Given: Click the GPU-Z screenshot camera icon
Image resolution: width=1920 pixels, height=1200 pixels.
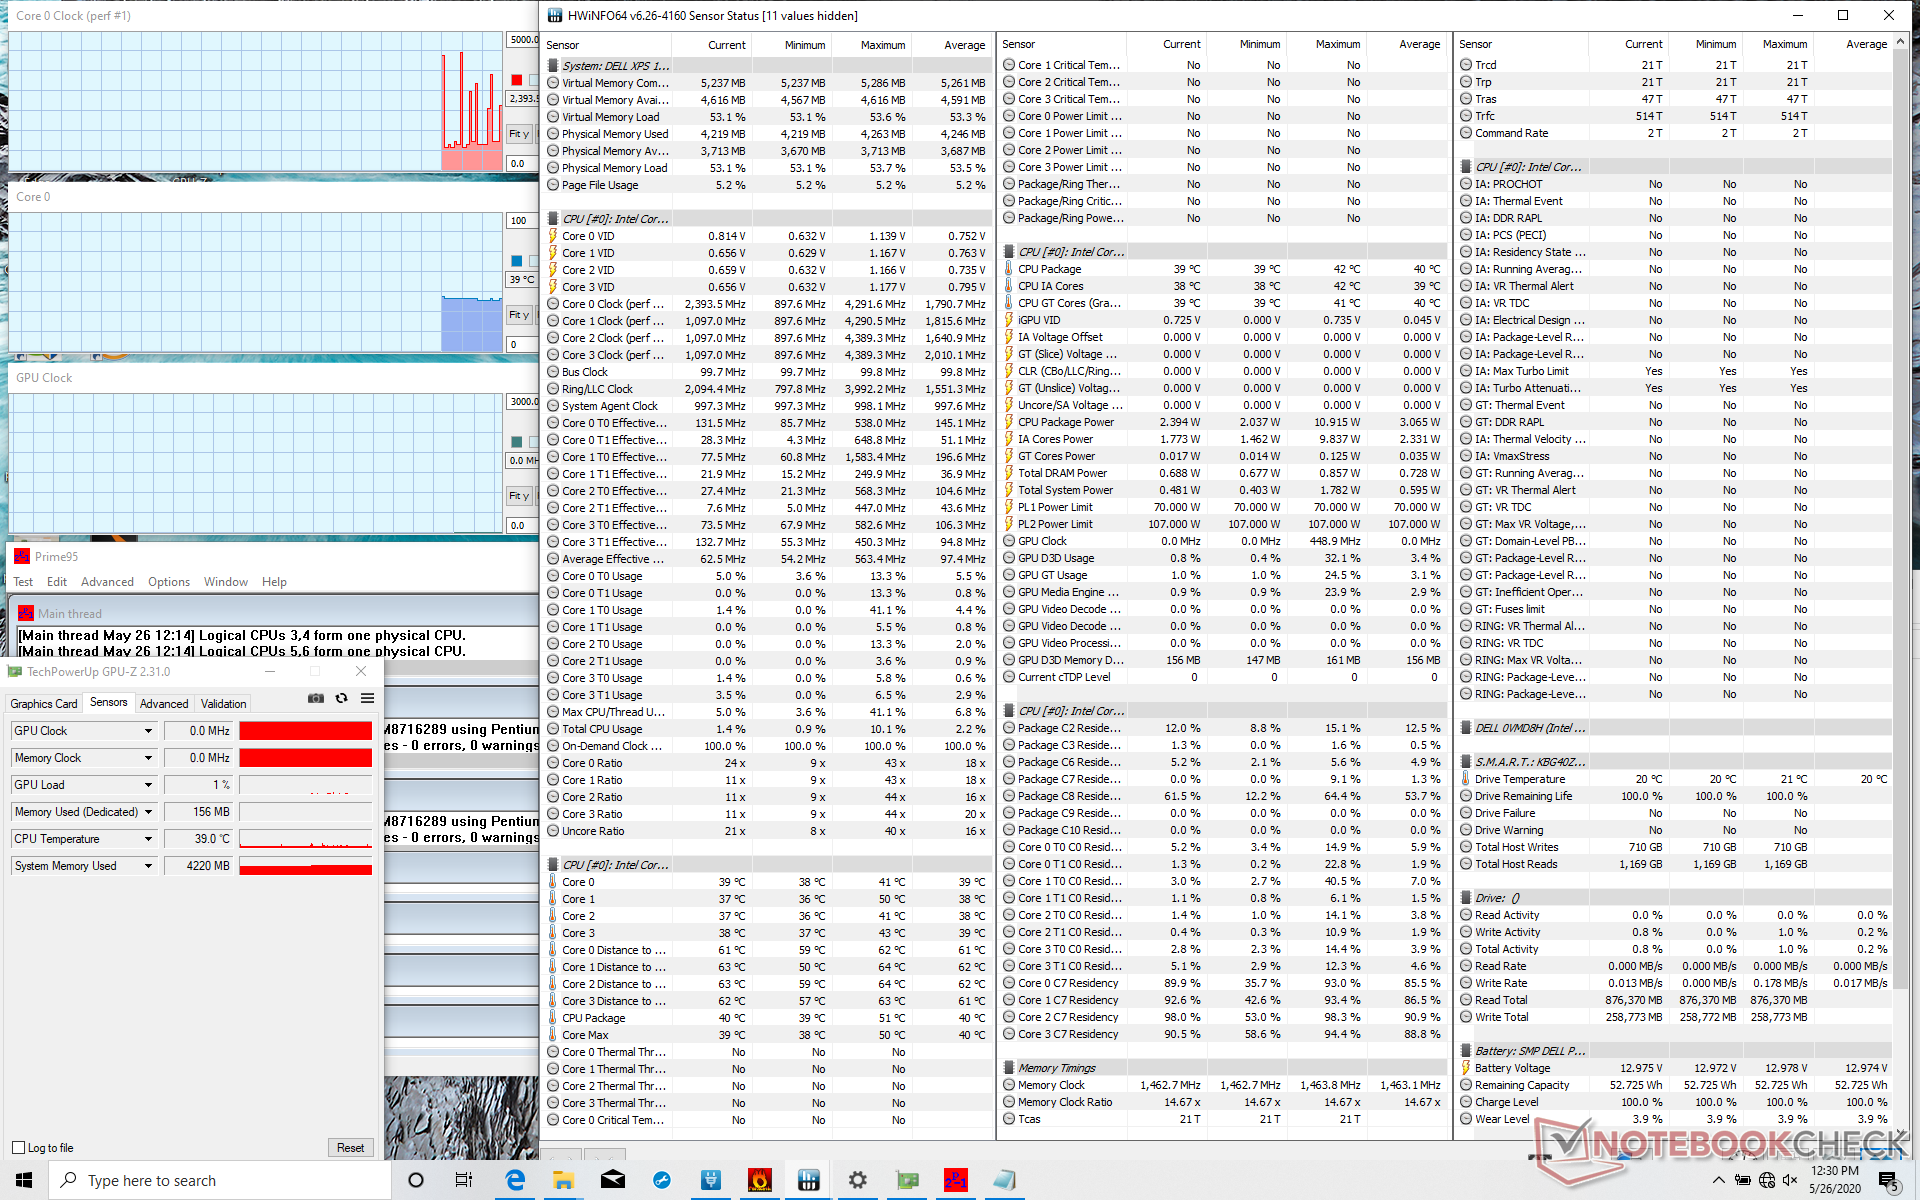Looking at the screenshot, I should coord(315,698).
